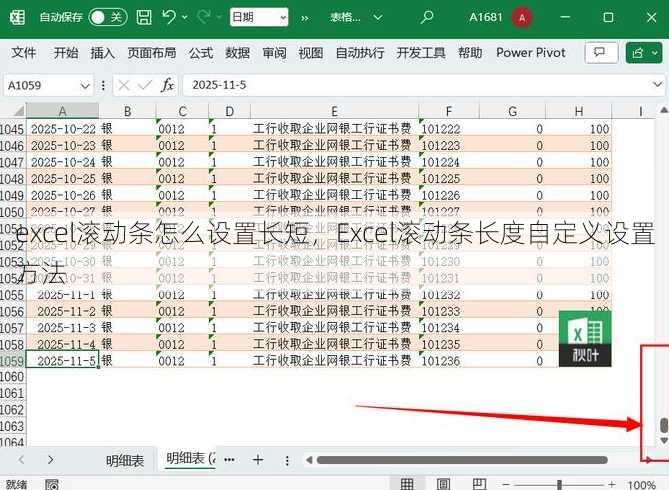Click the Excel app logo icon

point(17,17)
